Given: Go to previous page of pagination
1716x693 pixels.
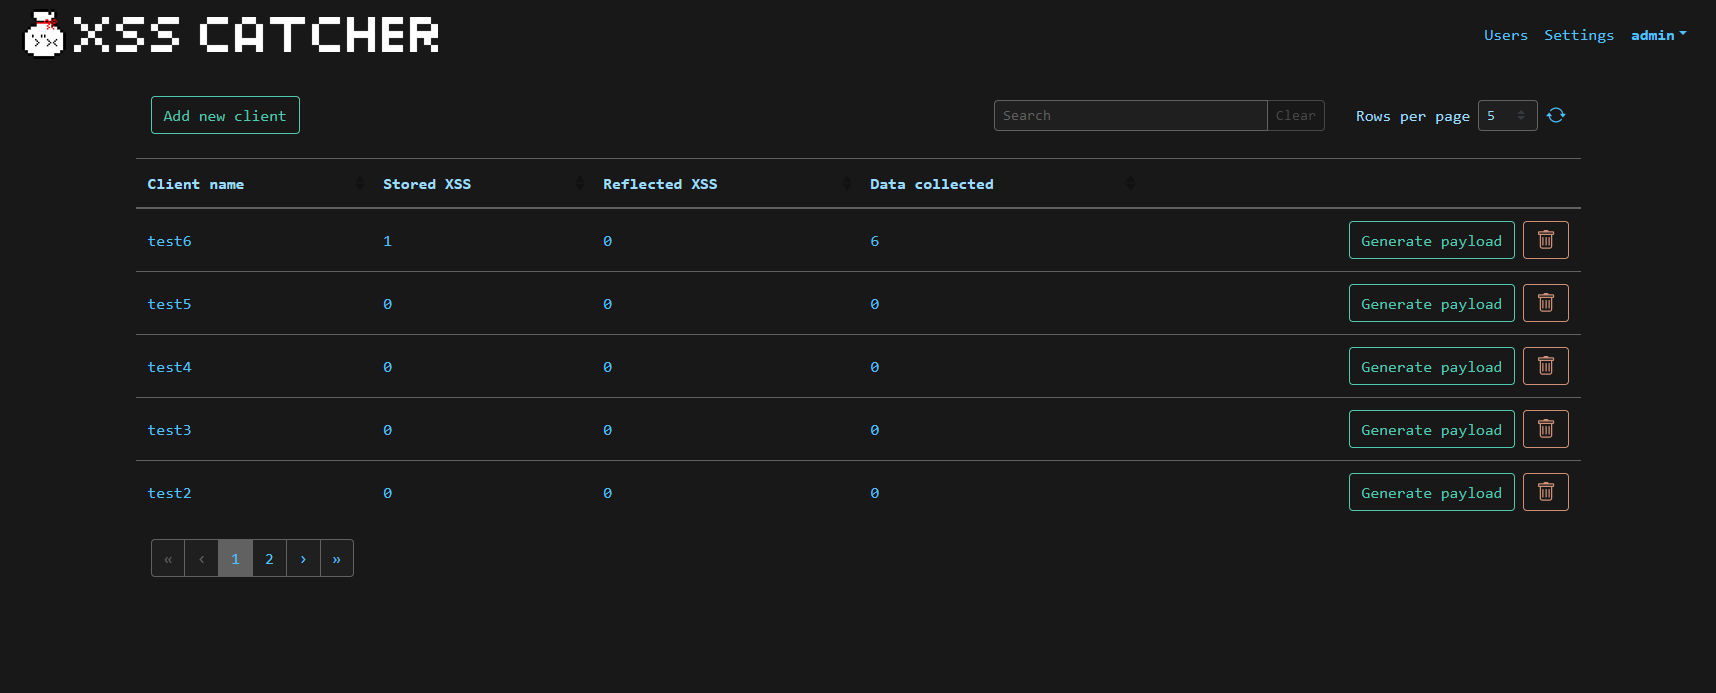Looking at the screenshot, I should coord(202,558).
